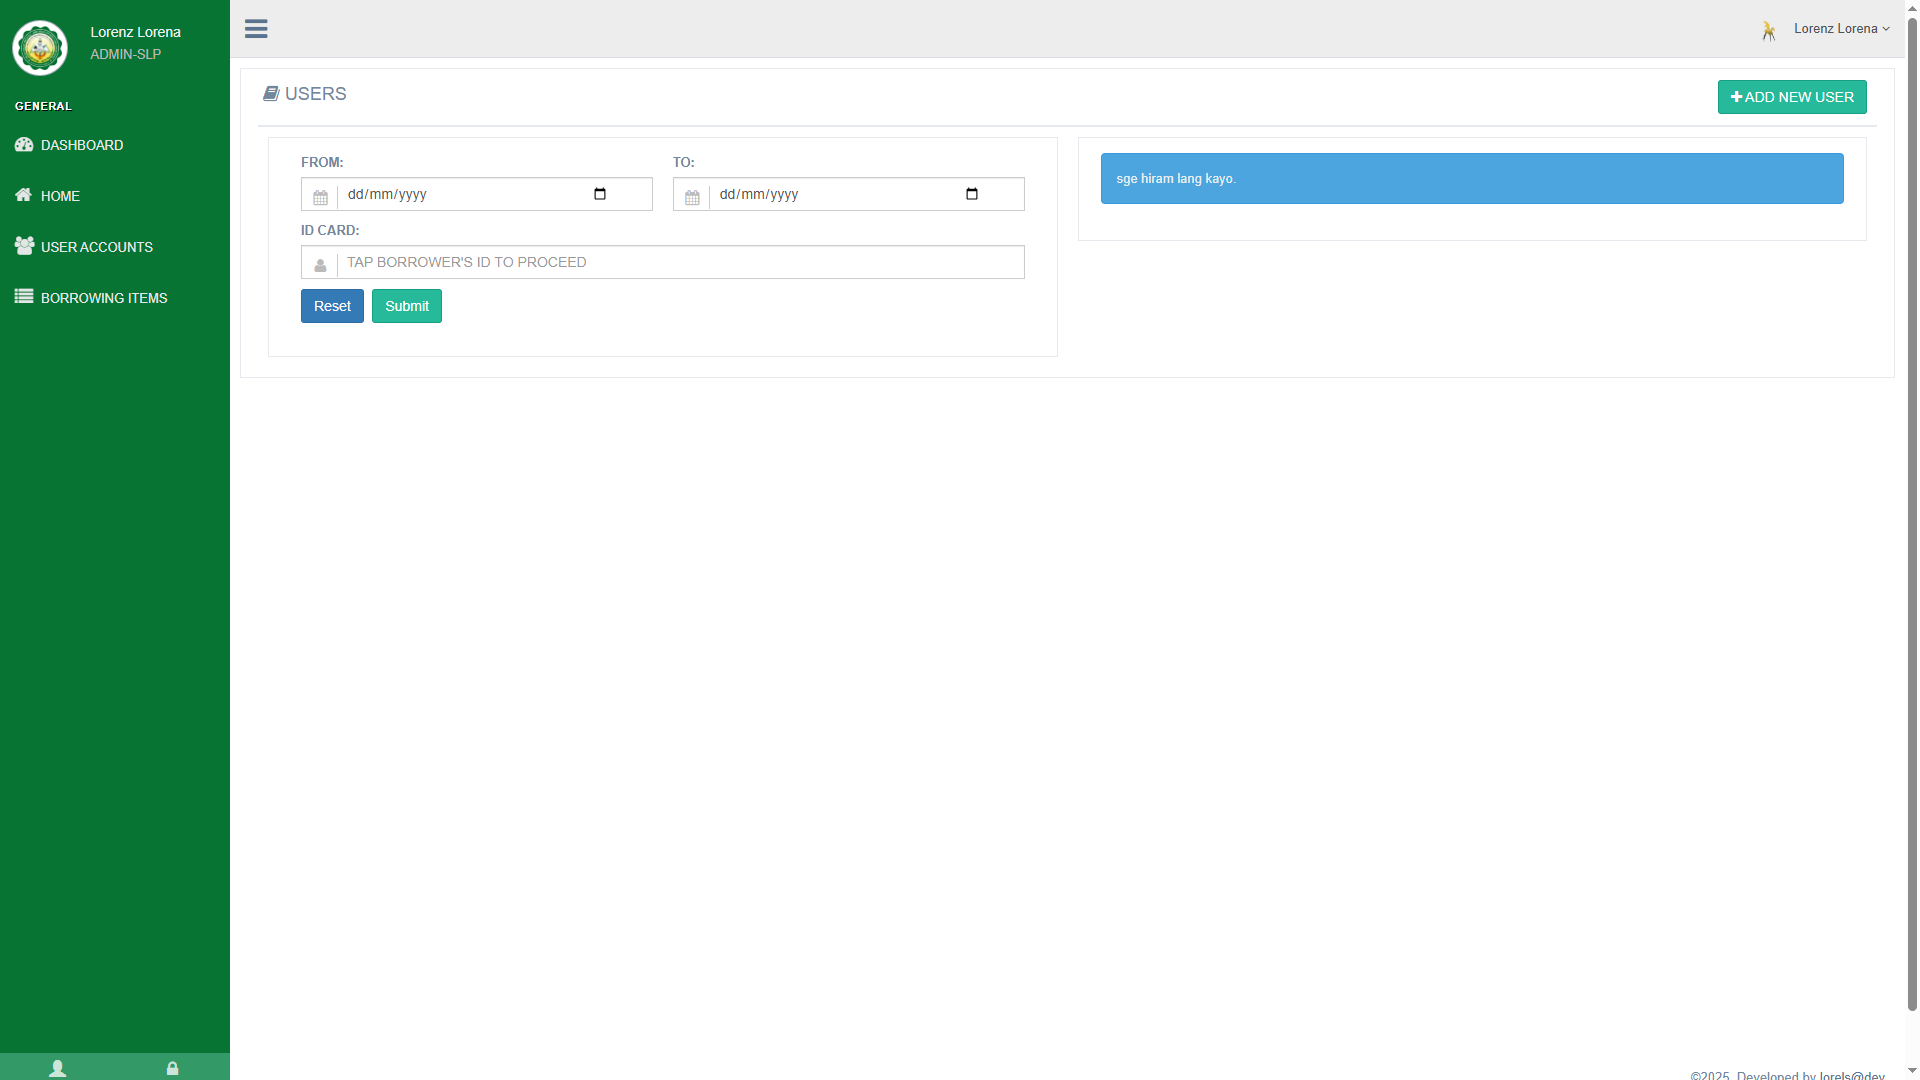The height and width of the screenshot is (1080, 1920).
Task: Click the calendar icon beside TO field
Action: 692,197
